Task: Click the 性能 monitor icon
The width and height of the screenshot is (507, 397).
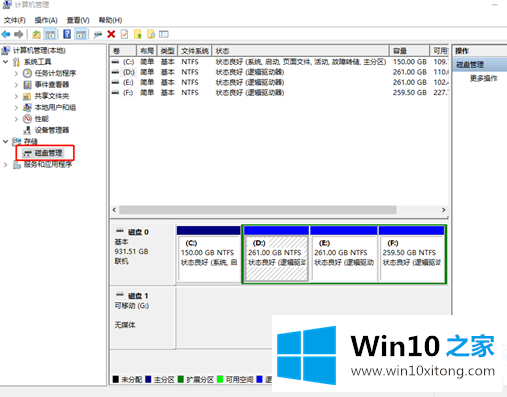Action: coord(27,119)
